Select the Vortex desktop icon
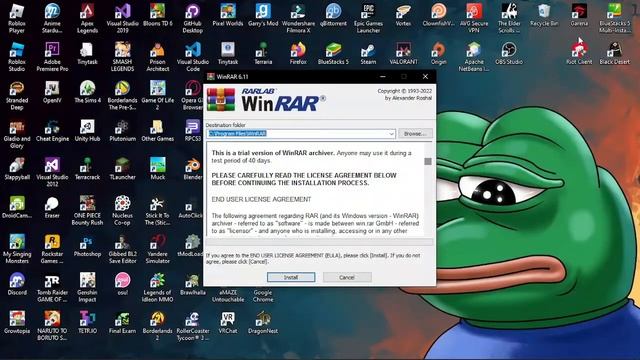The height and width of the screenshot is (360, 640). click(x=403, y=15)
